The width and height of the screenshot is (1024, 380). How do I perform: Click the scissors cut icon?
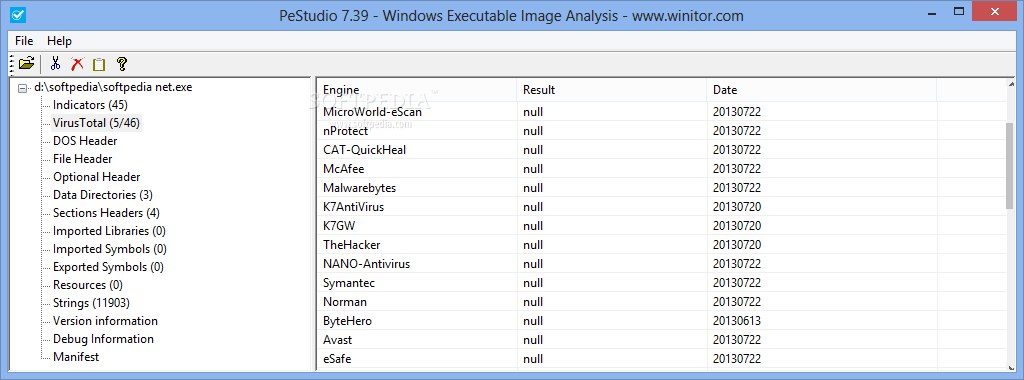(x=55, y=63)
